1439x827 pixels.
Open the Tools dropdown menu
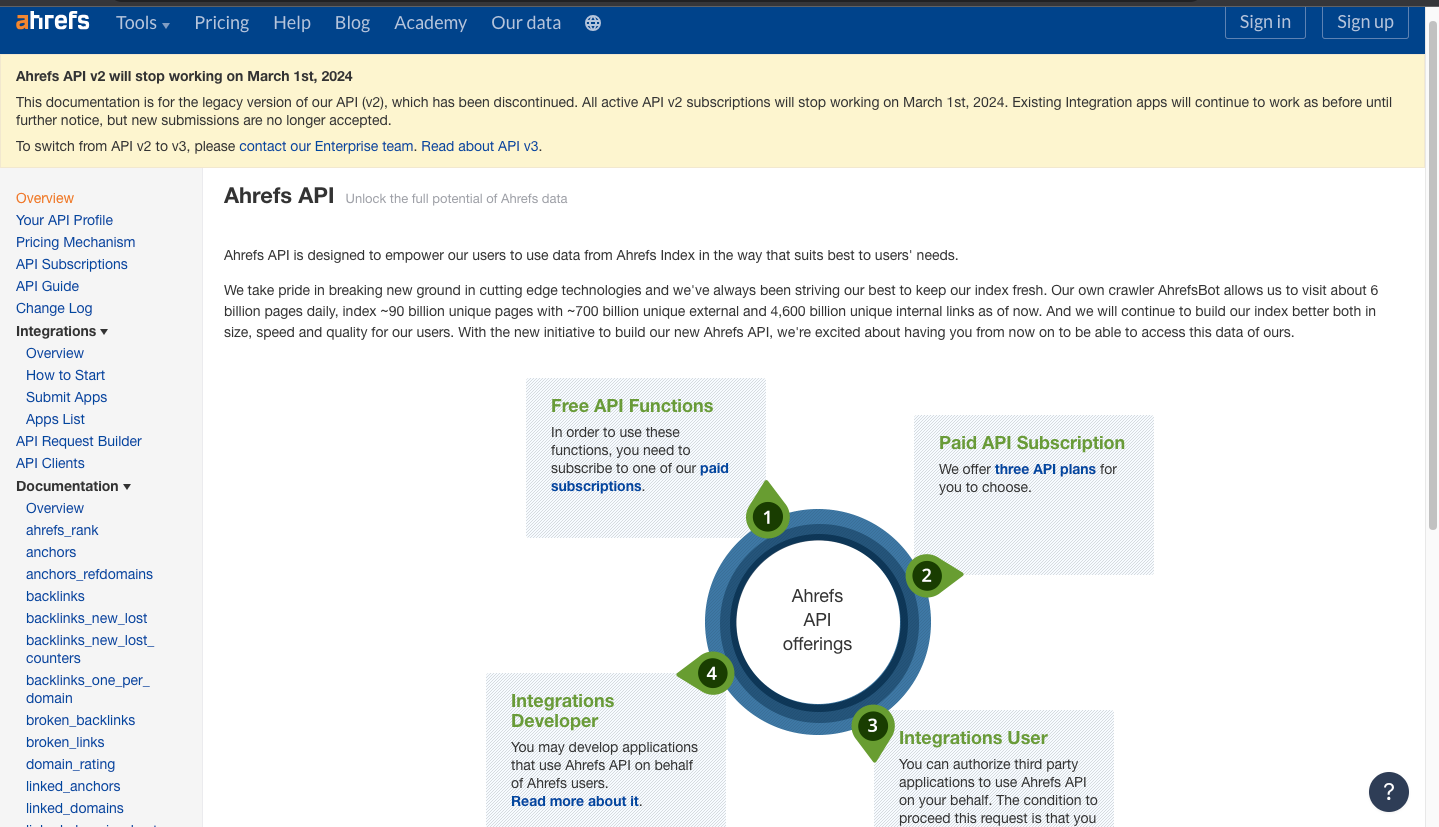[143, 23]
